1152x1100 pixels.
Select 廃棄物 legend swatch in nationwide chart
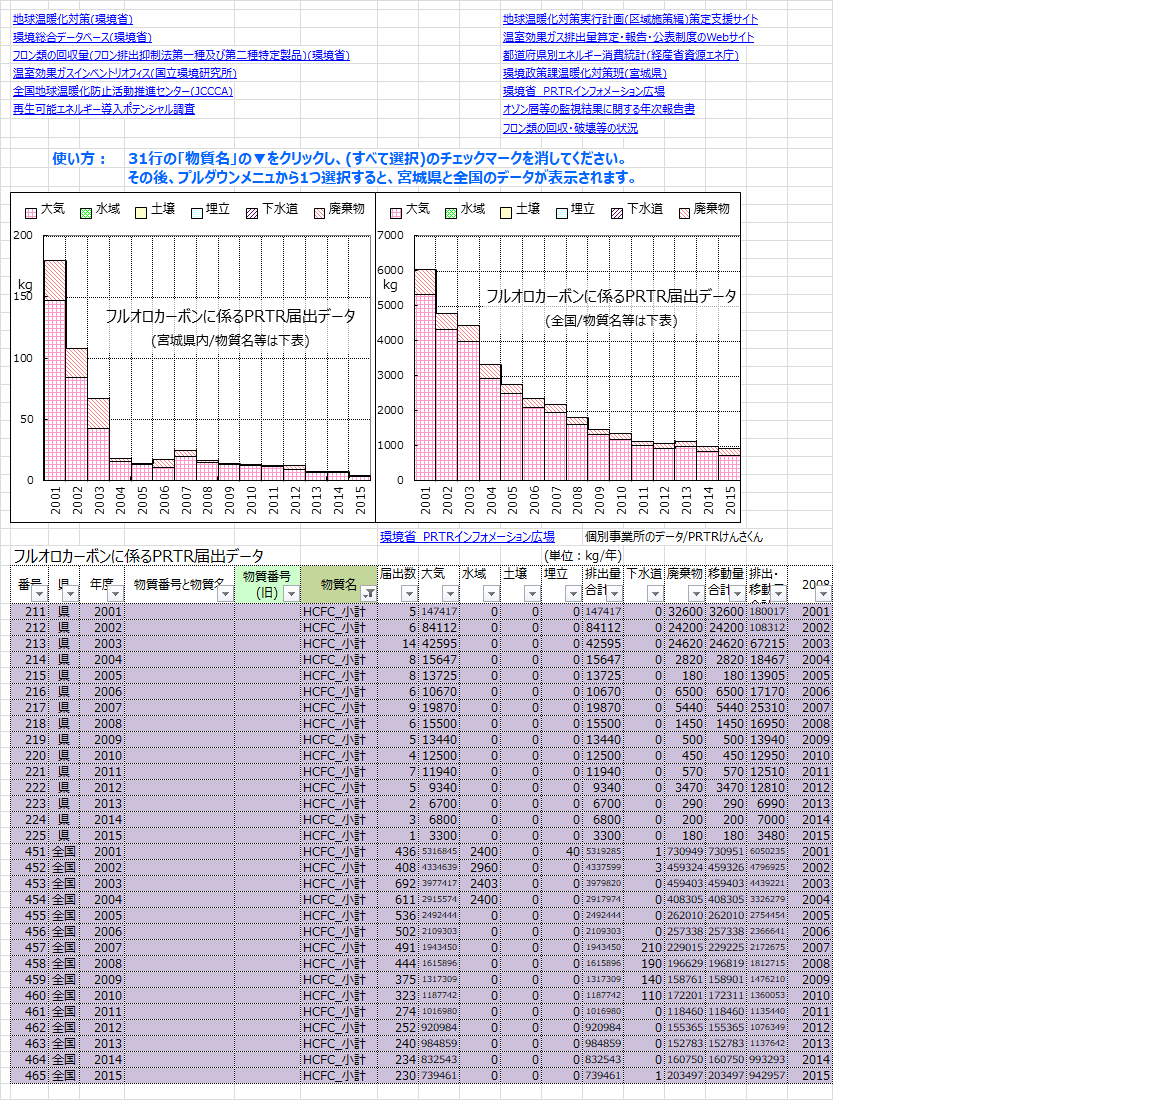tap(684, 213)
